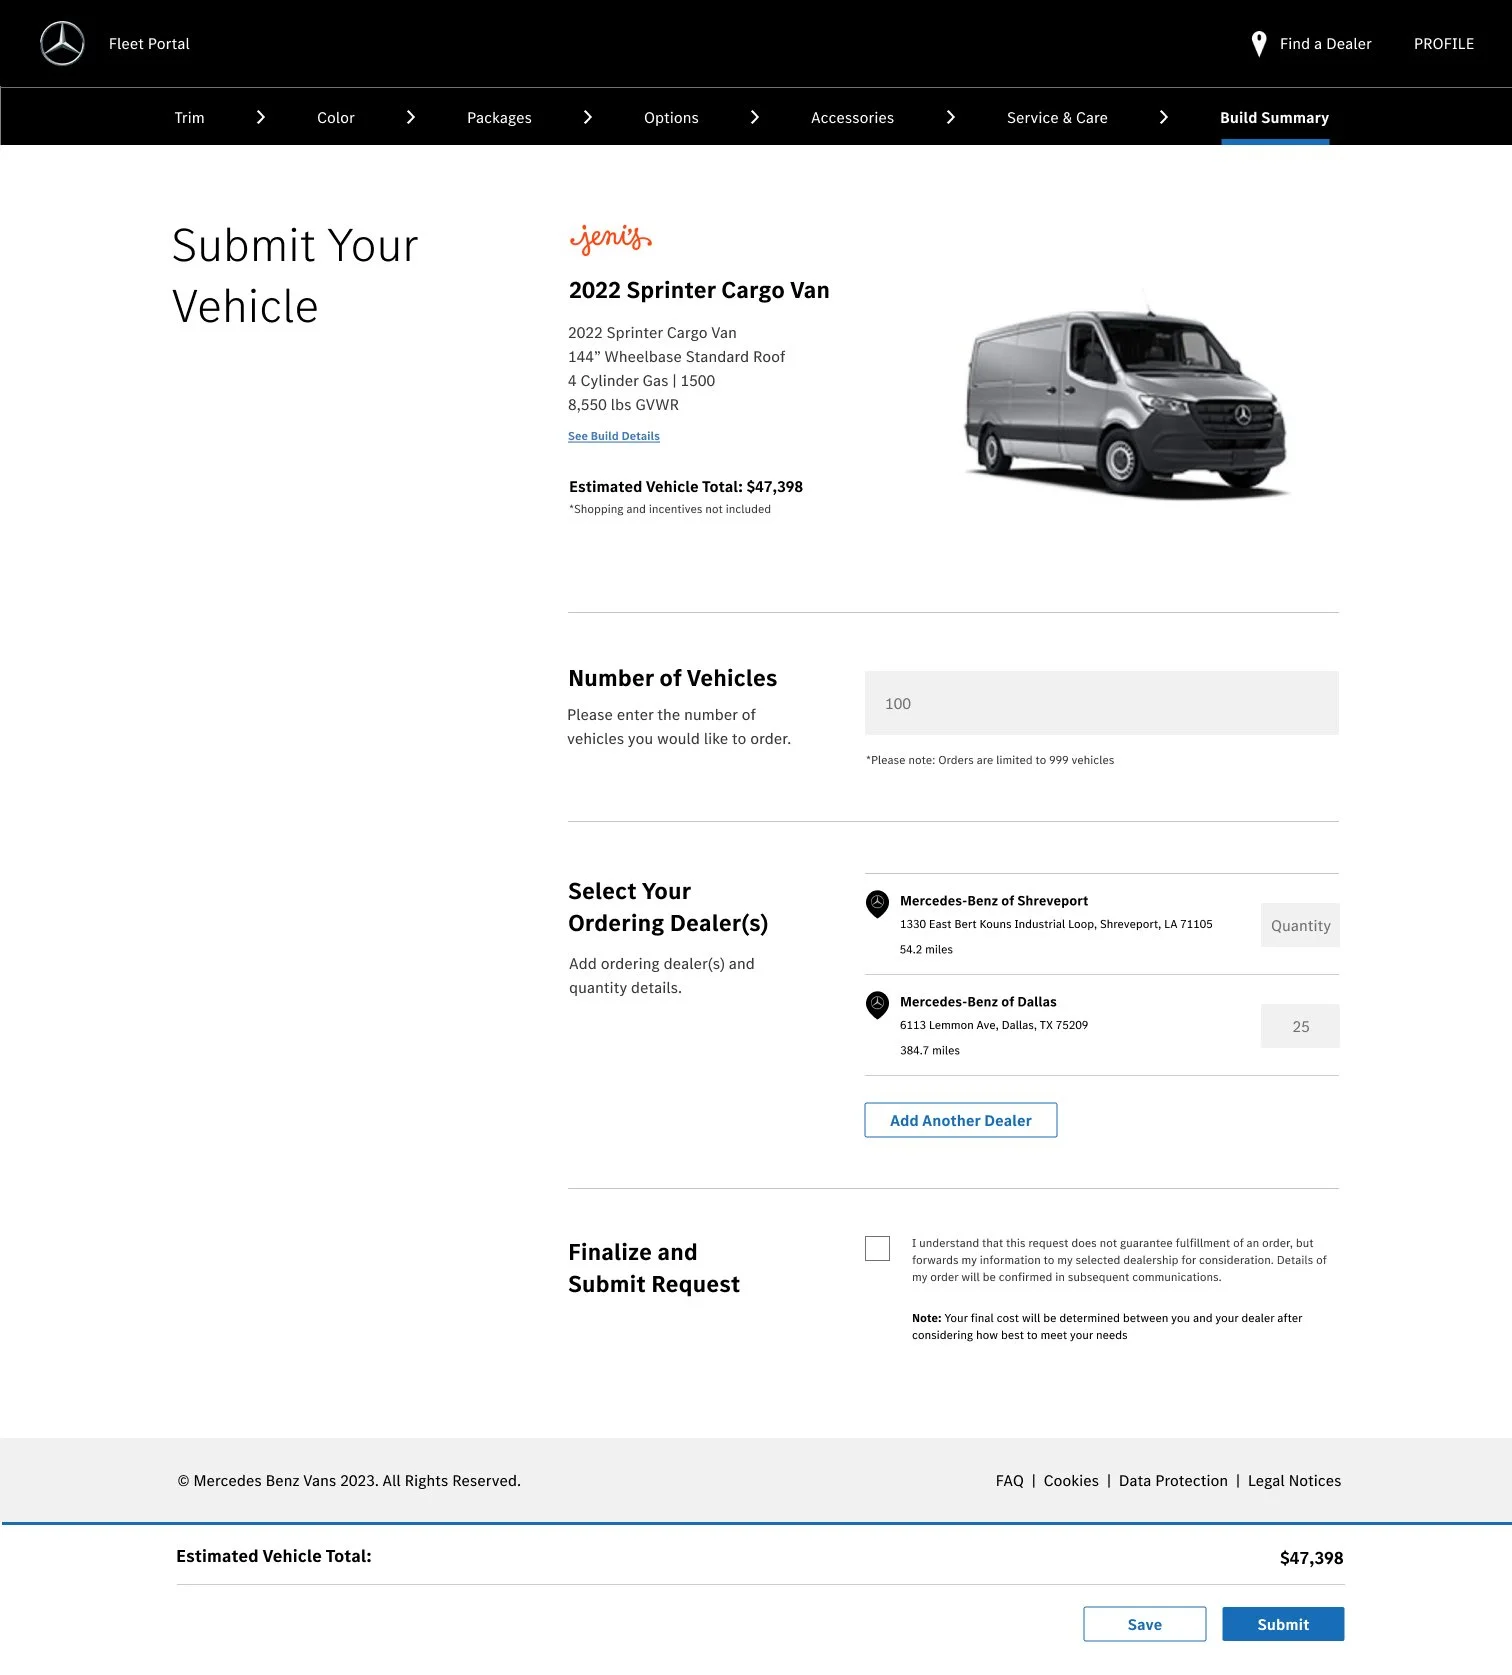
Task: Open the See Build Details link
Action: click(x=614, y=436)
